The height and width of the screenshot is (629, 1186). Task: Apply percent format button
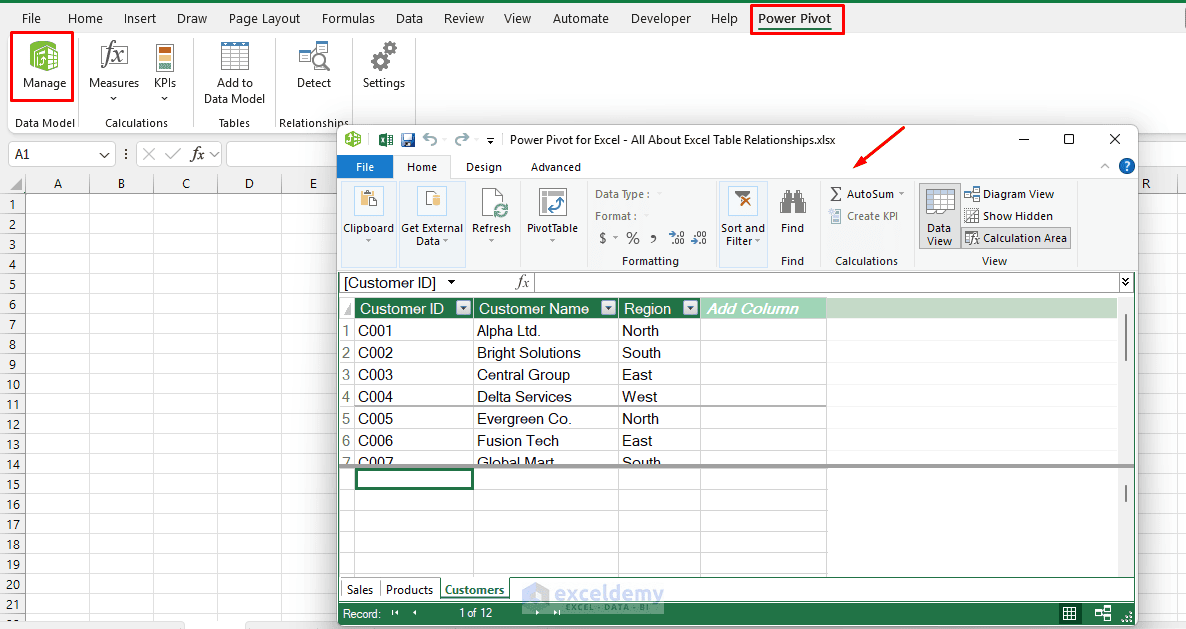633,238
